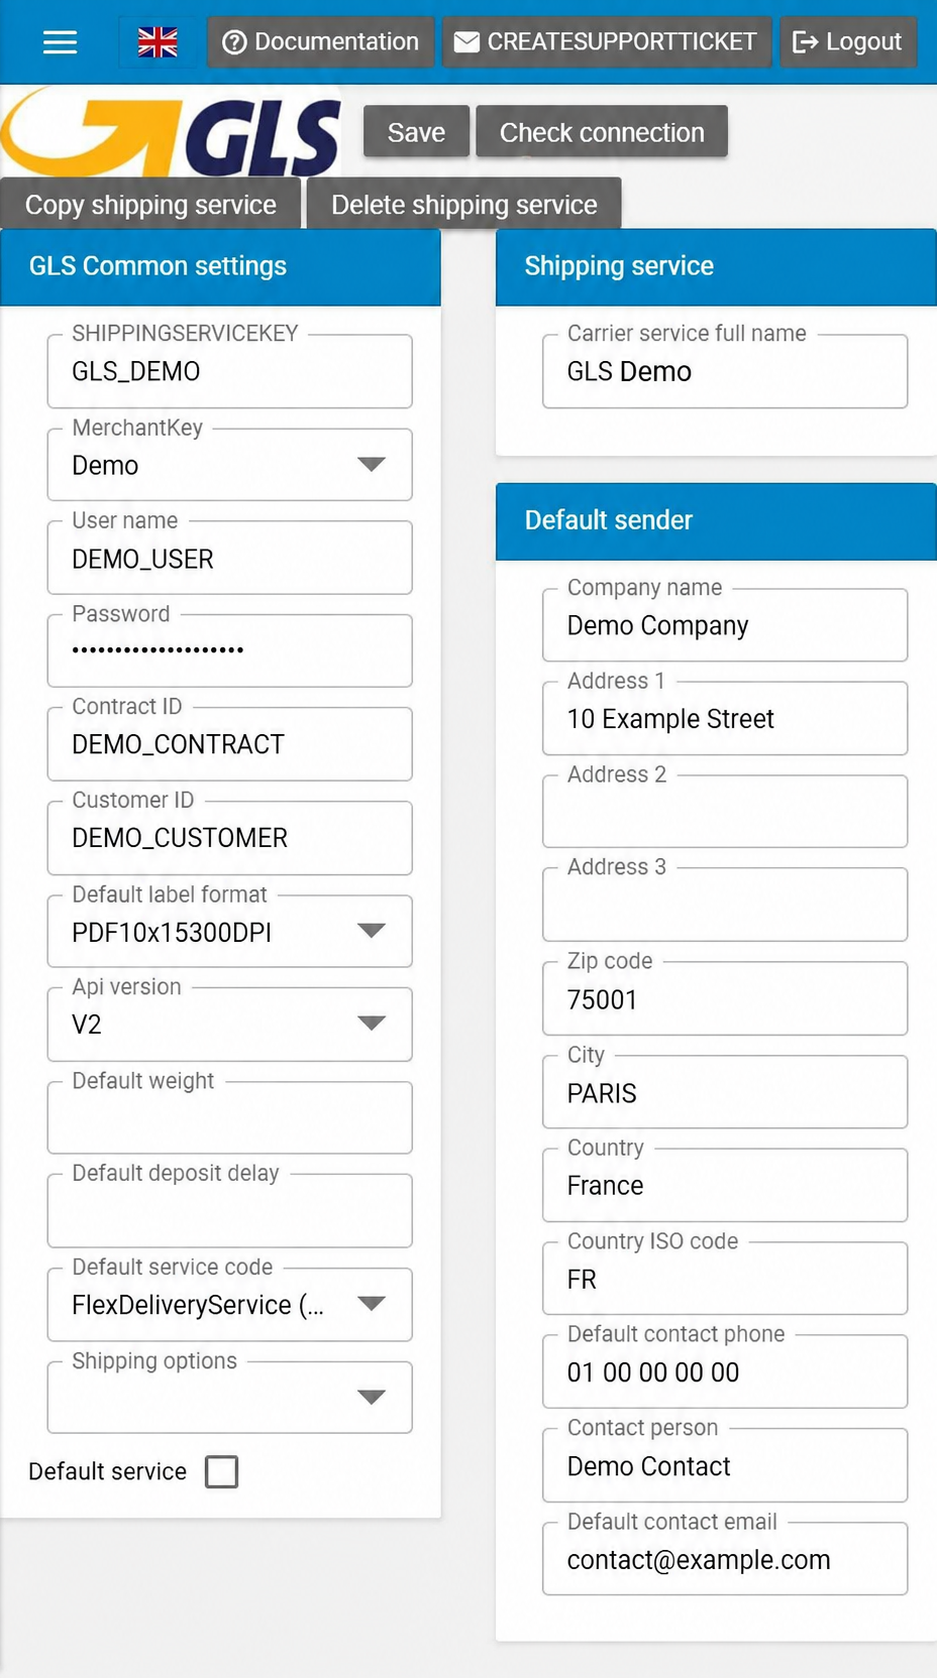
Task: Edit the Zip code field
Action: point(725,999)
